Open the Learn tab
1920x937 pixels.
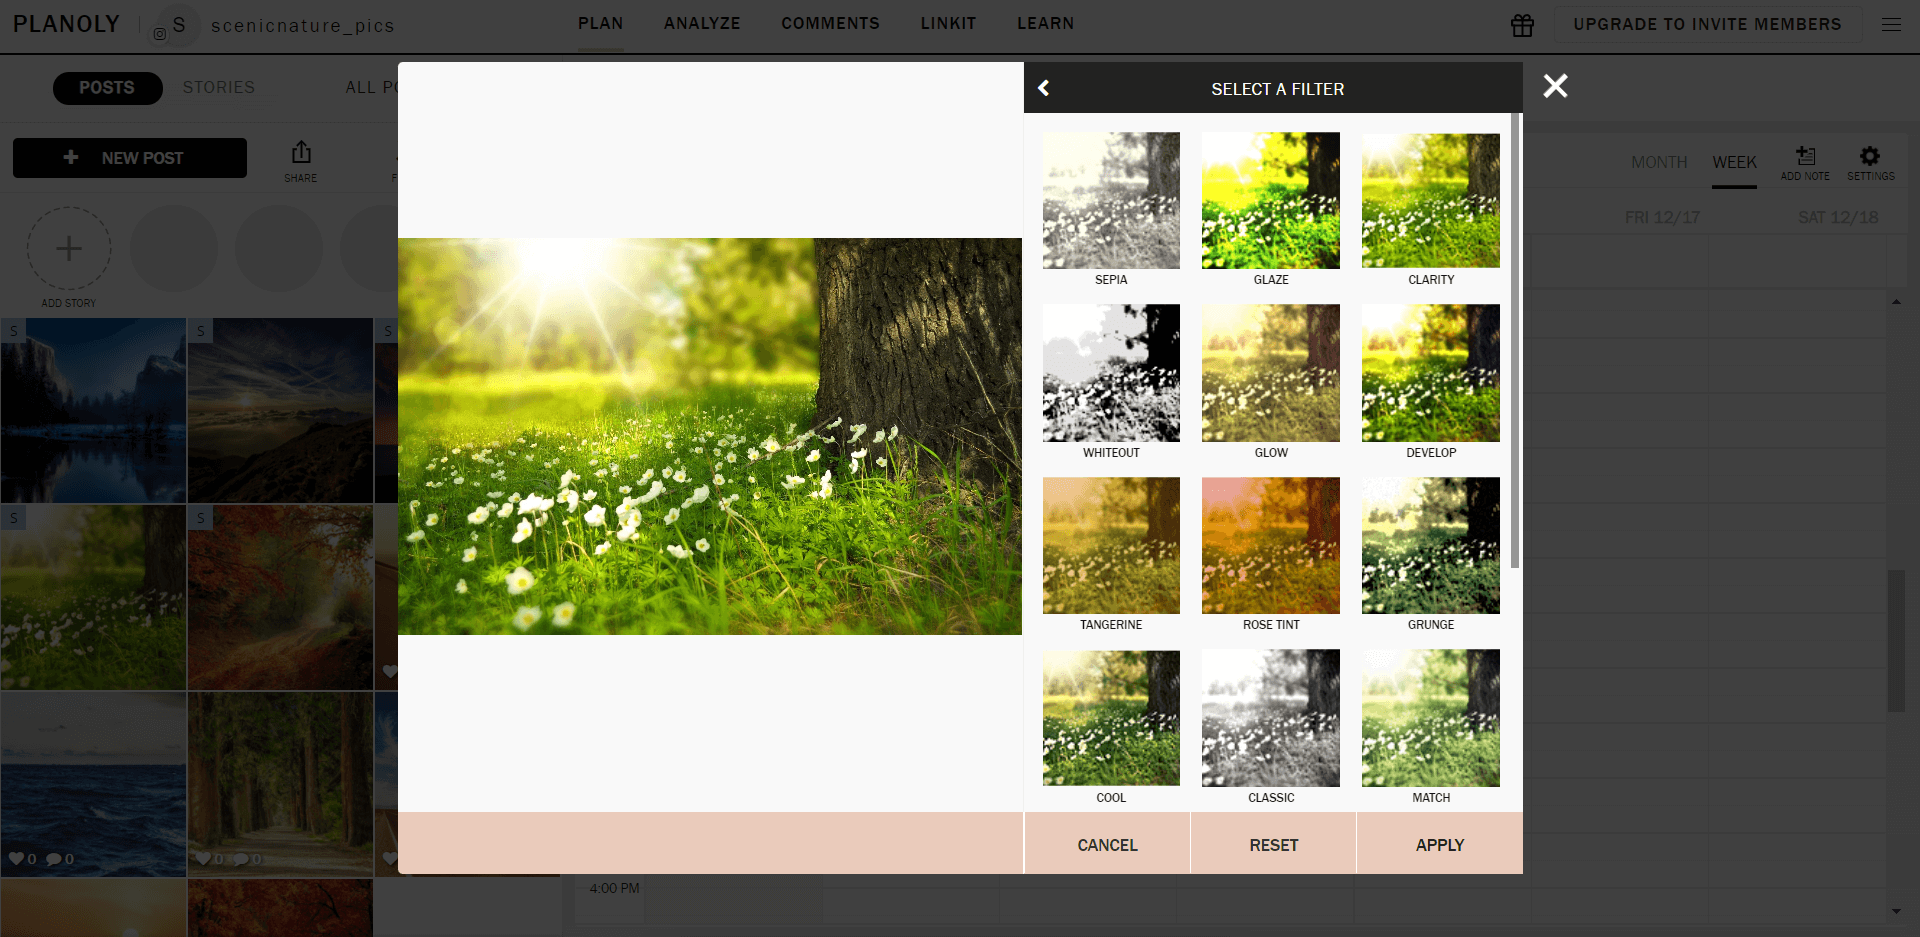pyautogui.click(x=1045, y=23)
